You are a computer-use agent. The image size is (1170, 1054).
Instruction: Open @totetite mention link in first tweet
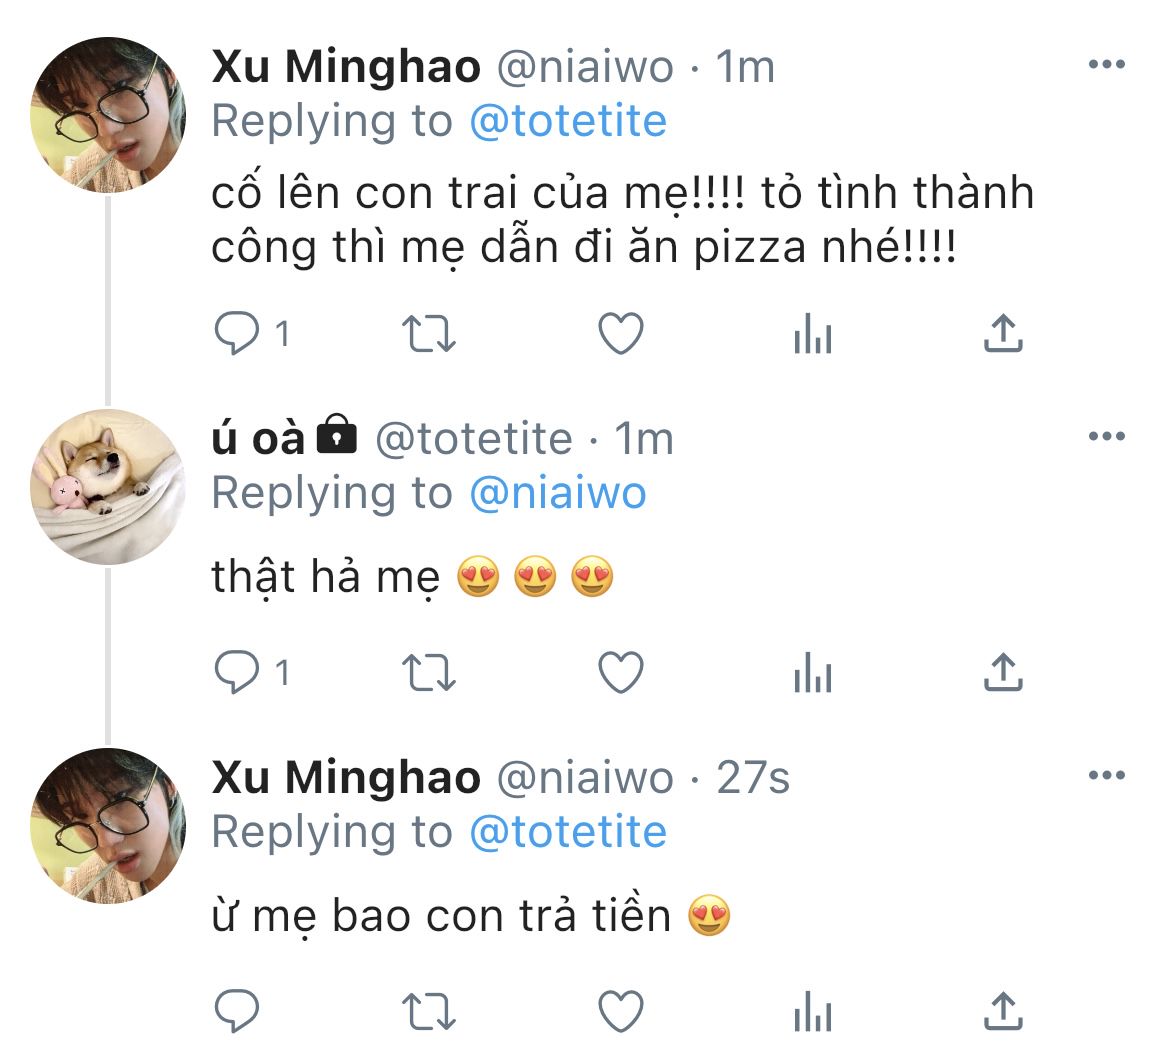pyautogui.click(x=567, y=122)
